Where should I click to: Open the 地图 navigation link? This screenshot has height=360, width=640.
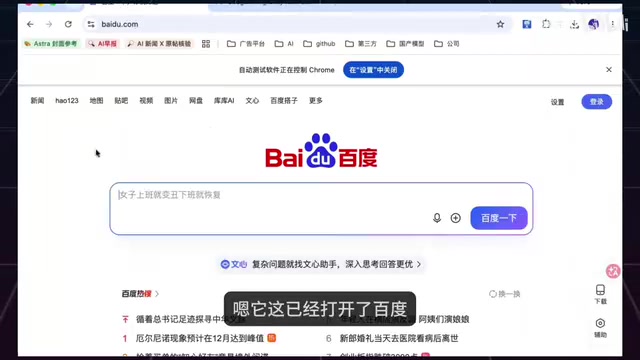pos(96,101)
